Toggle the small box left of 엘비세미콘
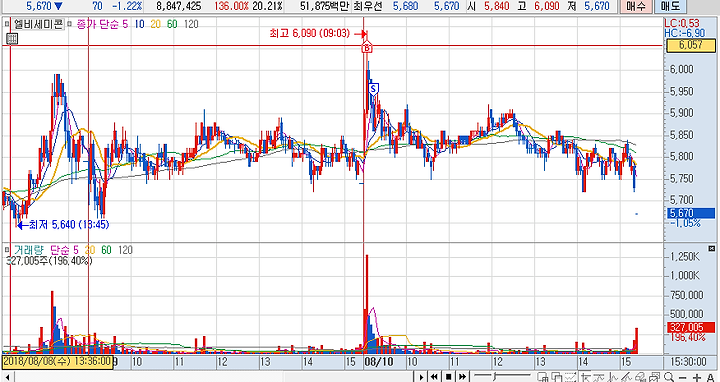This screenshot has height=382, width=720. 6,24
